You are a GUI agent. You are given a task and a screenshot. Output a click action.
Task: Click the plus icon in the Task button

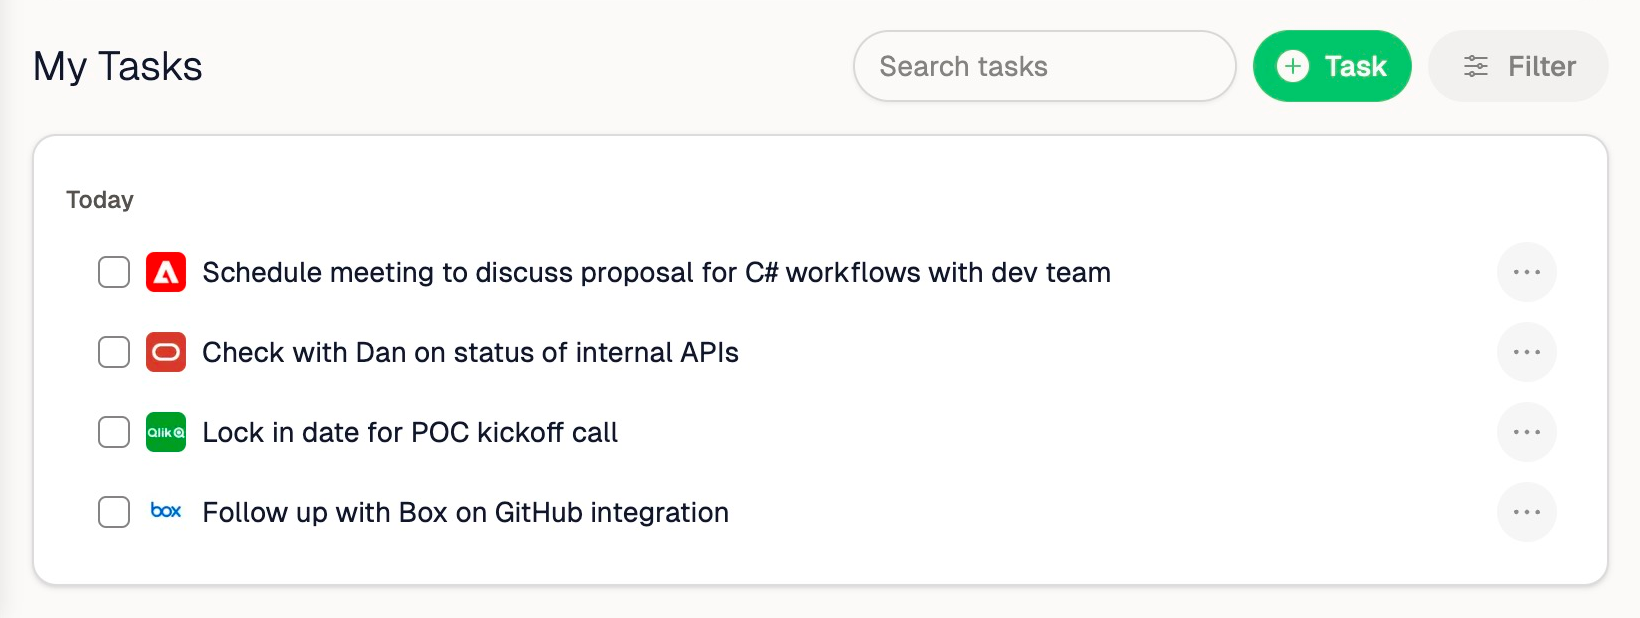pyautogui.click(x=1293, y=66)
